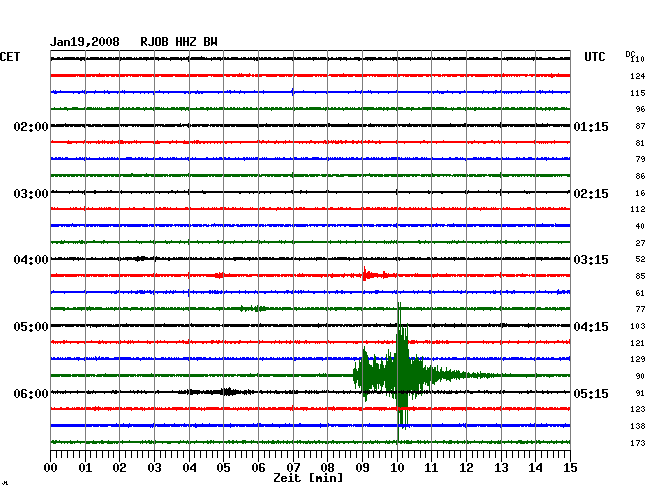Click minute 05 on the Zeit axis
The width and height of the screenshot is (650, 494).
[223, 467]
